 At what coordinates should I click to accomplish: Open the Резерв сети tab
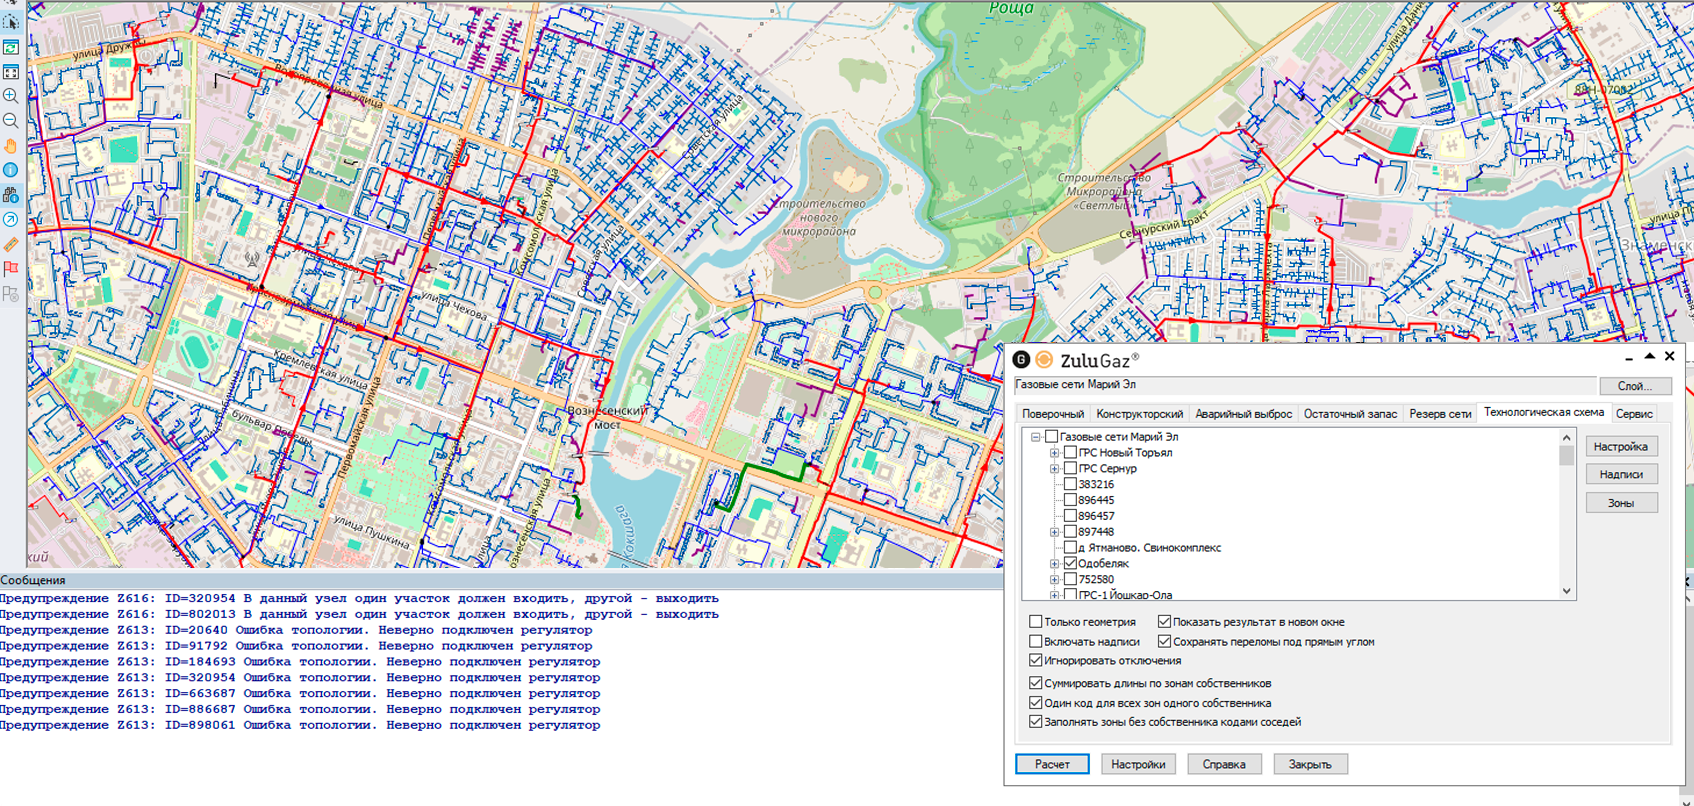1440,414
